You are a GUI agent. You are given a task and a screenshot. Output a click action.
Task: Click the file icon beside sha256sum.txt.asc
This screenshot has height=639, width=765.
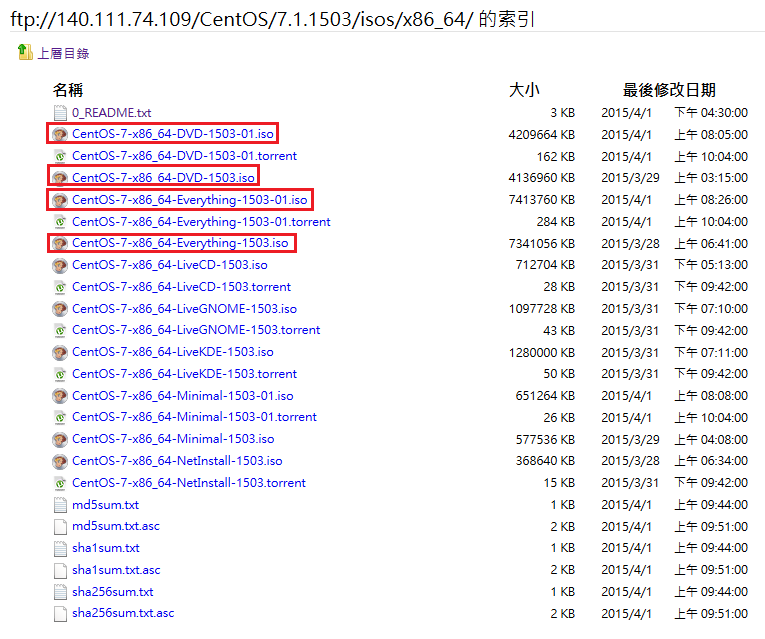60,614
